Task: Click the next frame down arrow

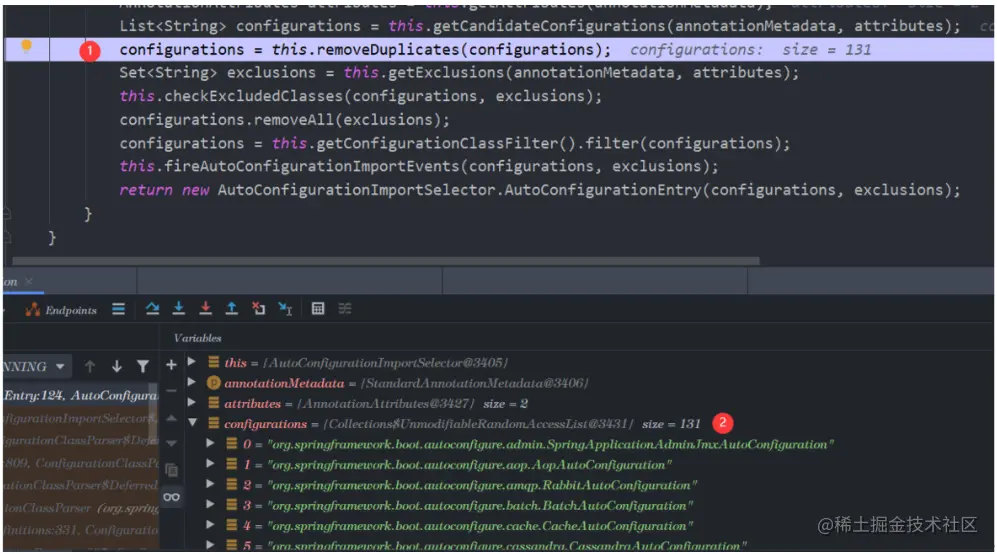Action: coord(116,366)
